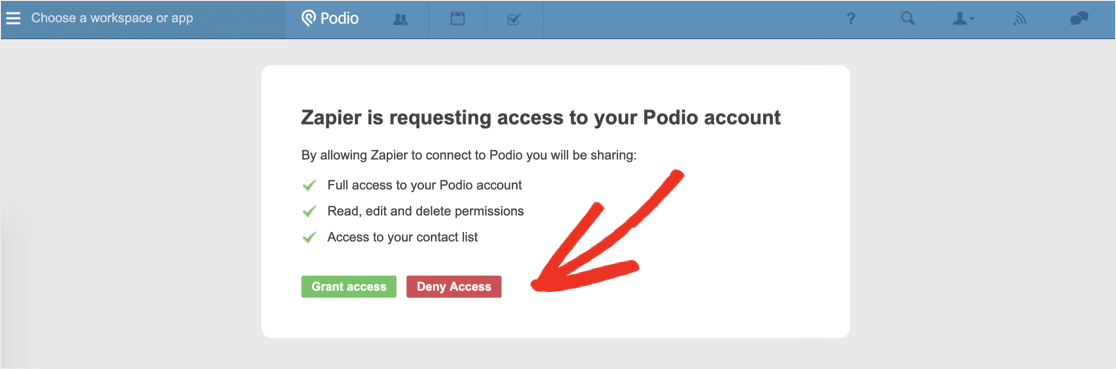Open the hamburger navigation menu
Viewport: 1116px width, 369px height.
coord(13,19)
